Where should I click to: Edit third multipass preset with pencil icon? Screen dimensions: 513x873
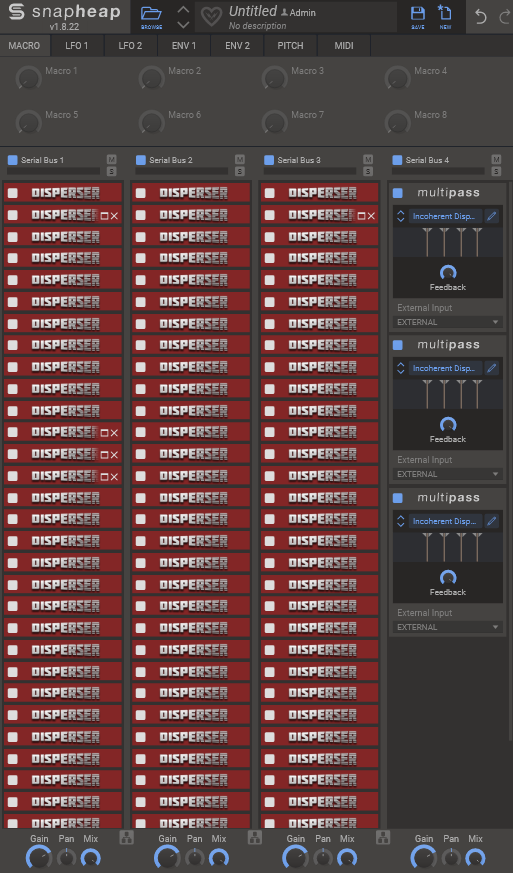click(x=491, y=521)
